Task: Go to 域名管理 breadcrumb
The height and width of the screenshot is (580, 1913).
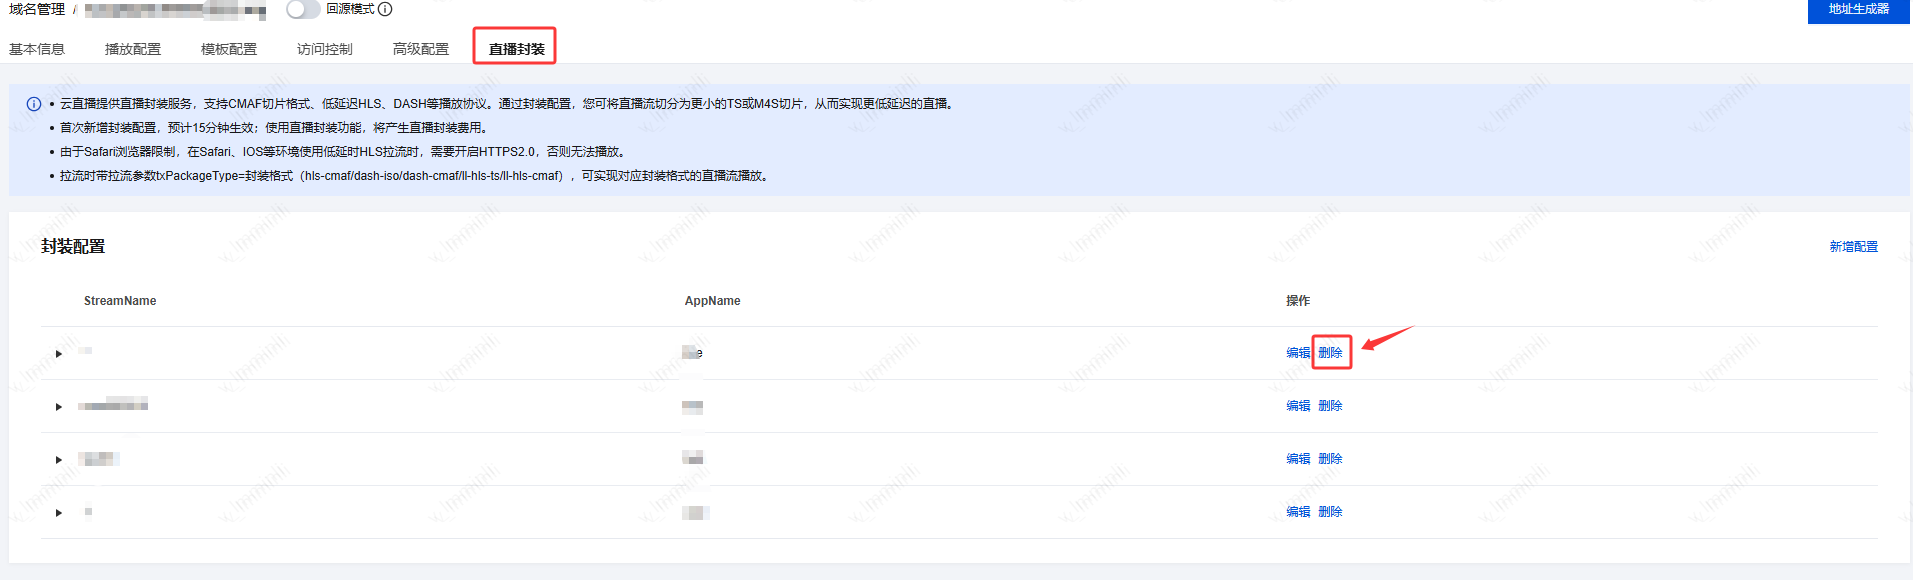Action: (37, 9)
